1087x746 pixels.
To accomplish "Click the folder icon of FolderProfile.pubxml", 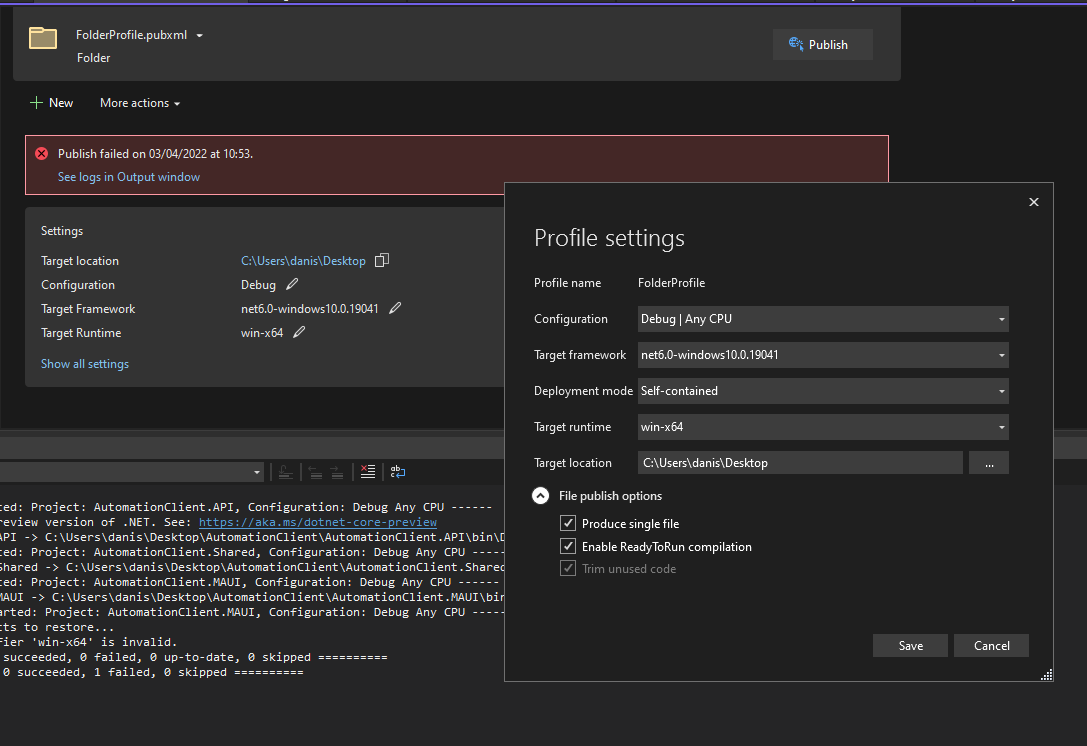I will 43,39.
